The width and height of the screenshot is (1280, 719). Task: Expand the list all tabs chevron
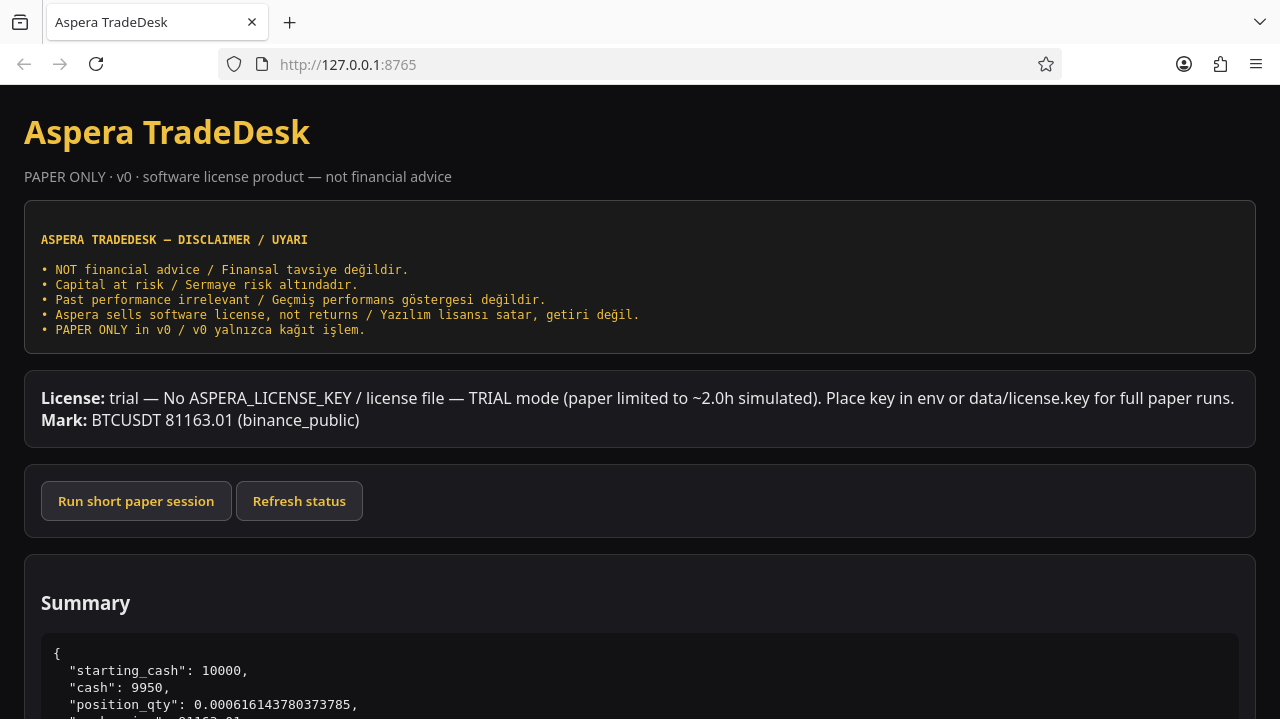pyautogui.click(x=1260, y=22)
